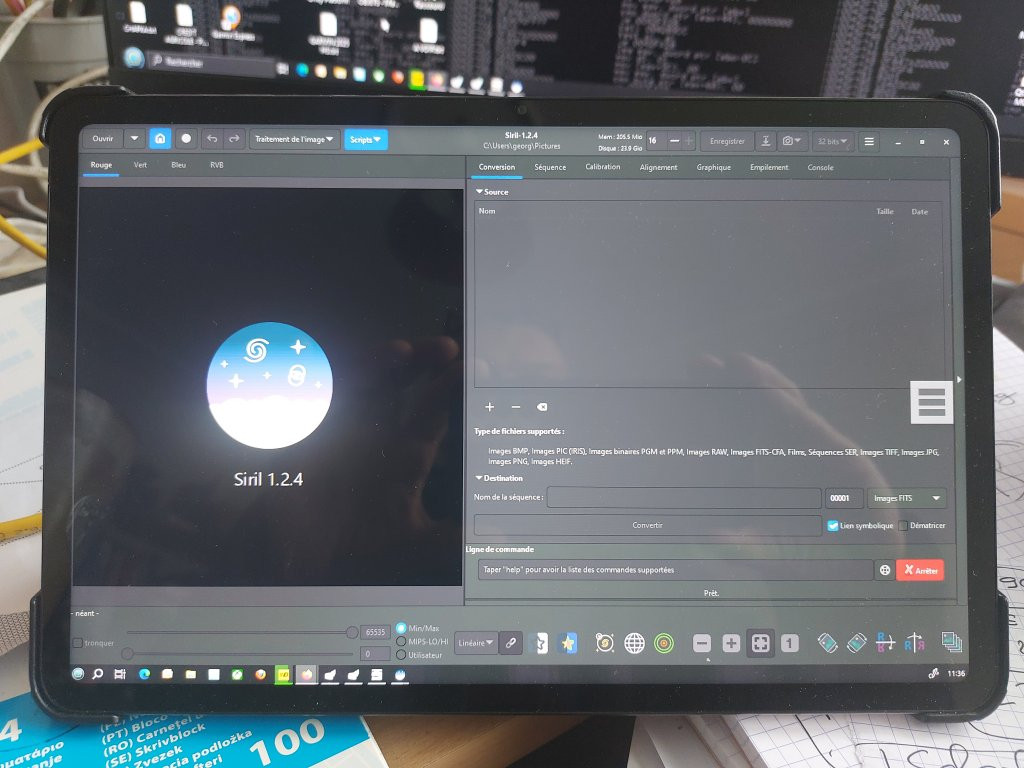Zoom in with the plus square icon
1024x768 pixels.
click(x=731, y=644)
